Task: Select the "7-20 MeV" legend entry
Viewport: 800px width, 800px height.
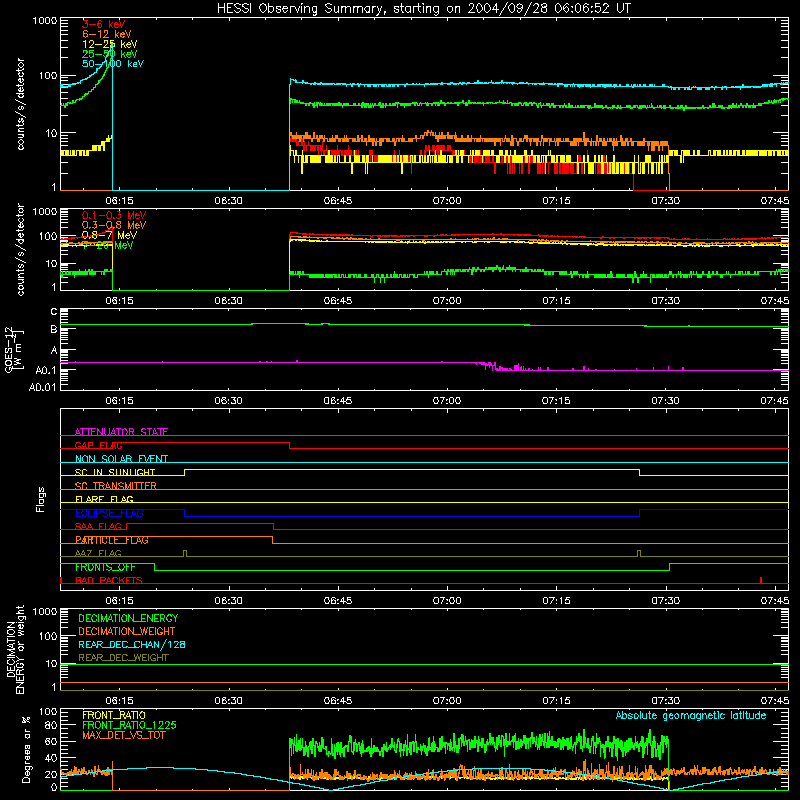Action: 108,245
